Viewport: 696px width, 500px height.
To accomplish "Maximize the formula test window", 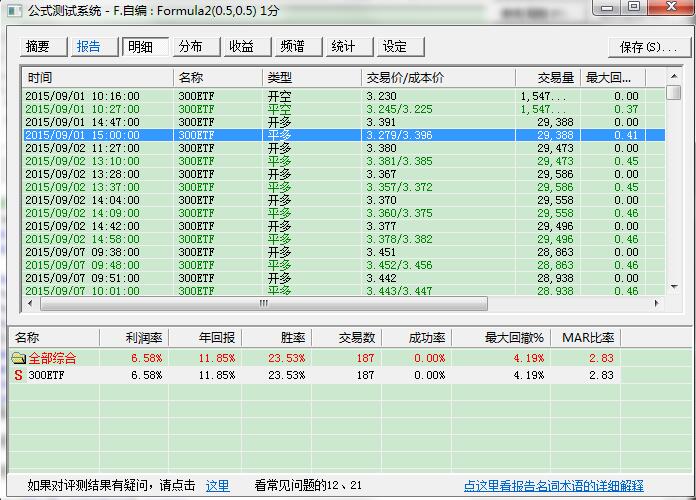I will (635, 8).
